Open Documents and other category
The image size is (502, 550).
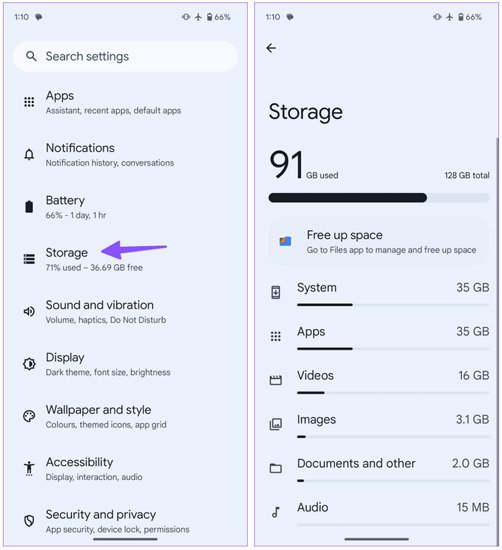(x=379, y=468)
